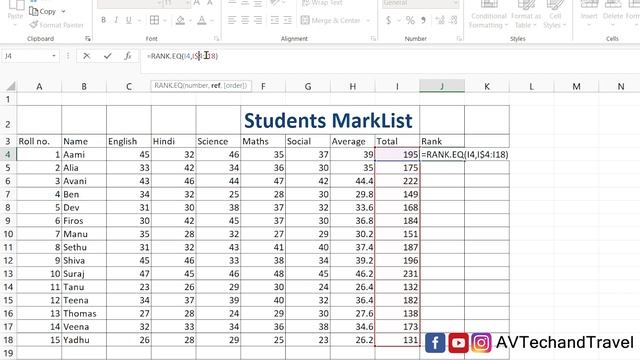Click the Insert Function fx button
This screenshot has height=360, width=640.
click(x=128, y=56)
